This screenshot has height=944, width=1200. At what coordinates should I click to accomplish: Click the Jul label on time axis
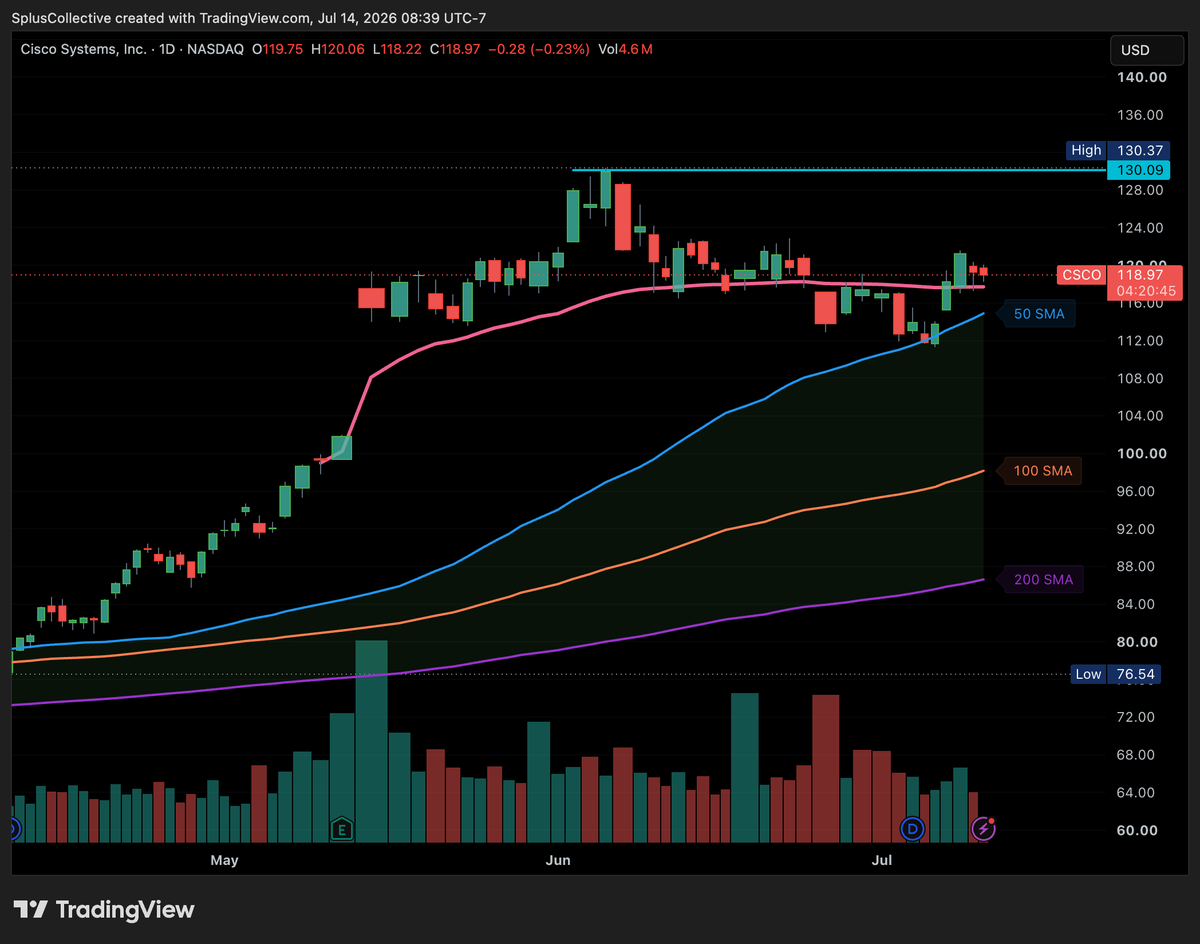coord(882,860)
